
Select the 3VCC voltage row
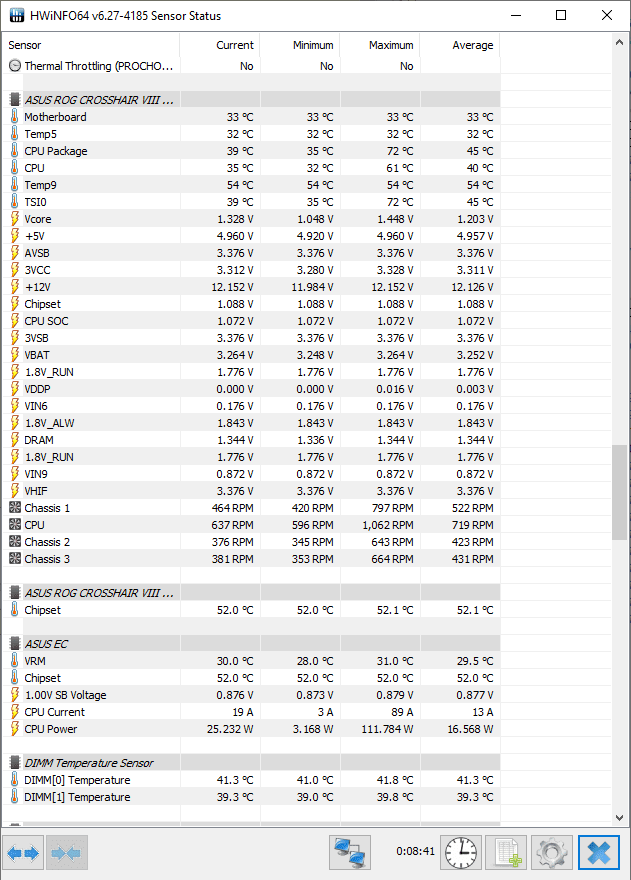click(x=251, y=270)
